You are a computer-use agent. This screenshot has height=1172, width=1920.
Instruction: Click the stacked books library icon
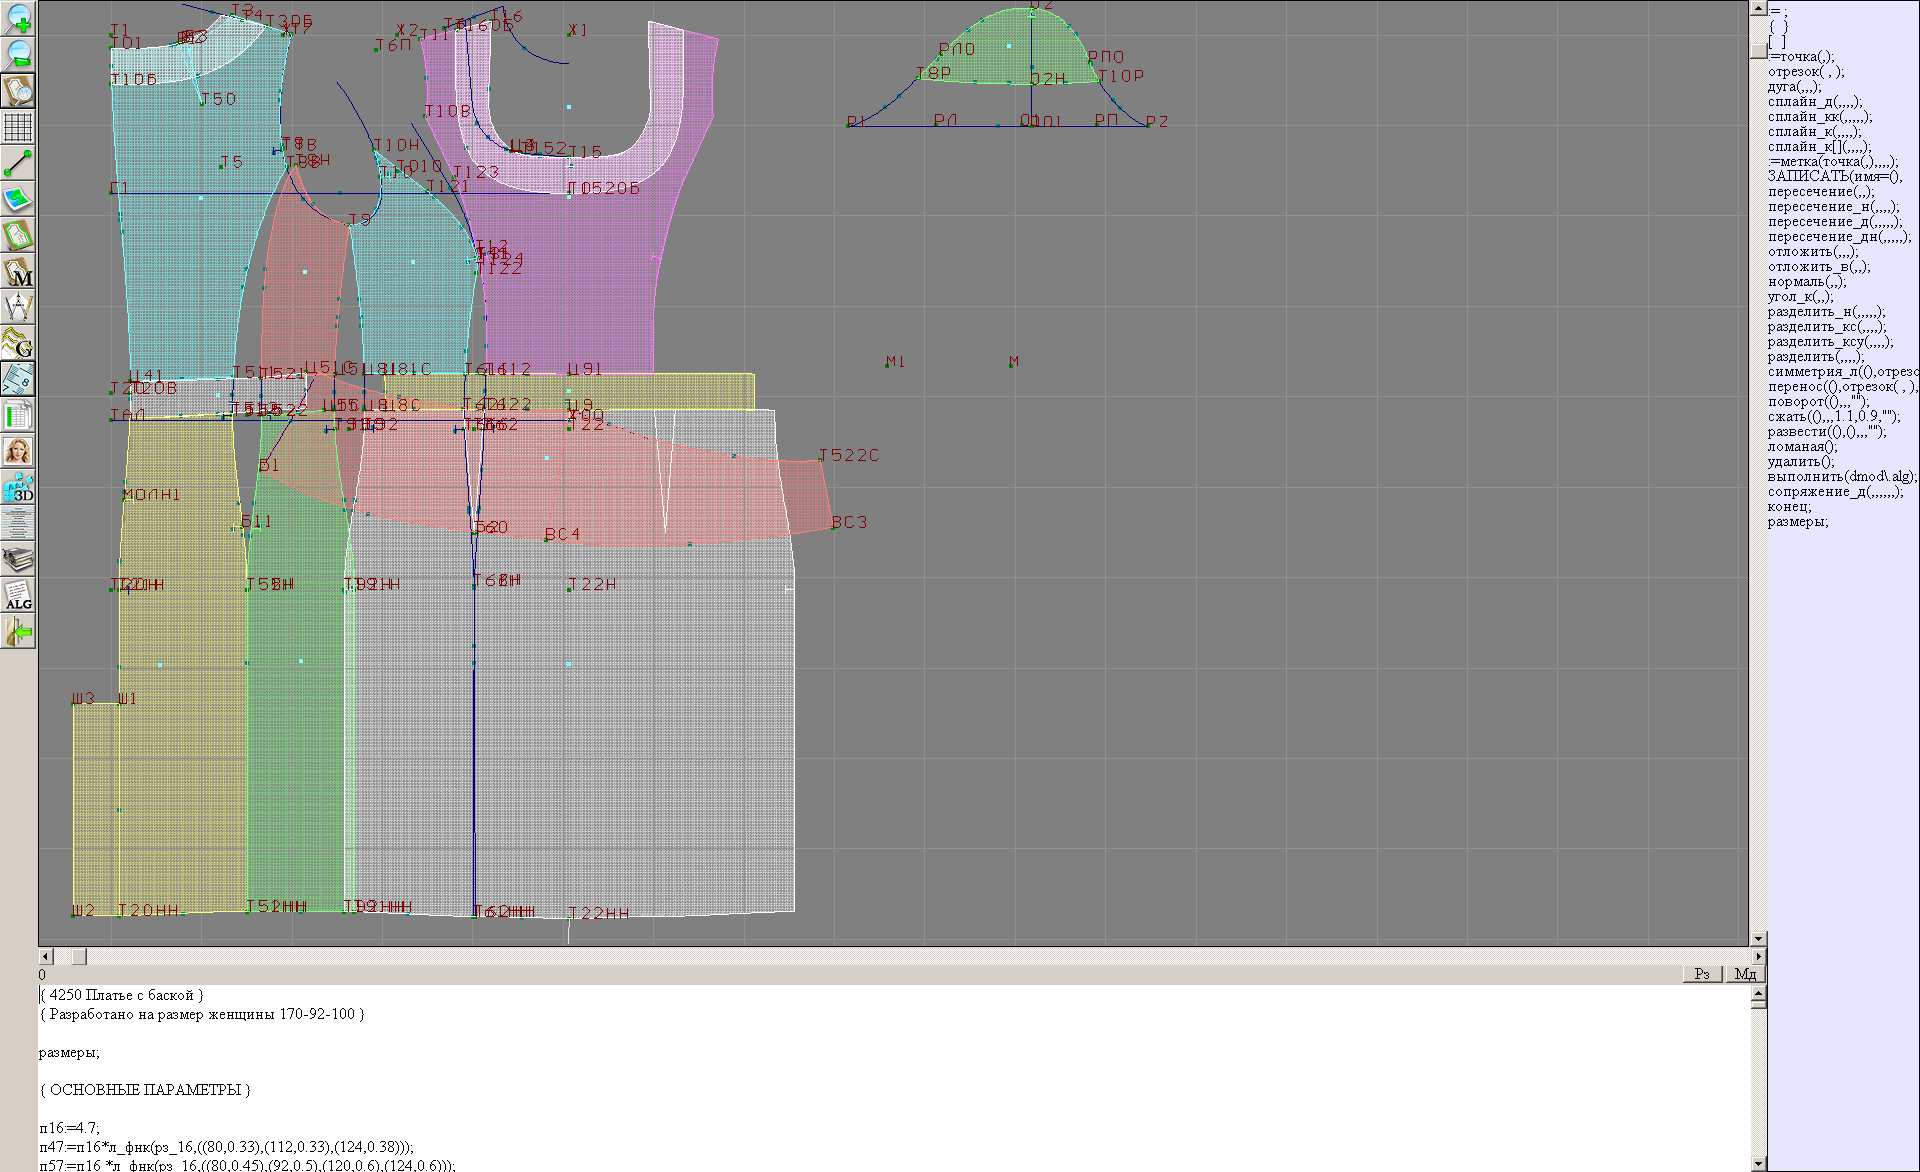click(x=18, y=559)
